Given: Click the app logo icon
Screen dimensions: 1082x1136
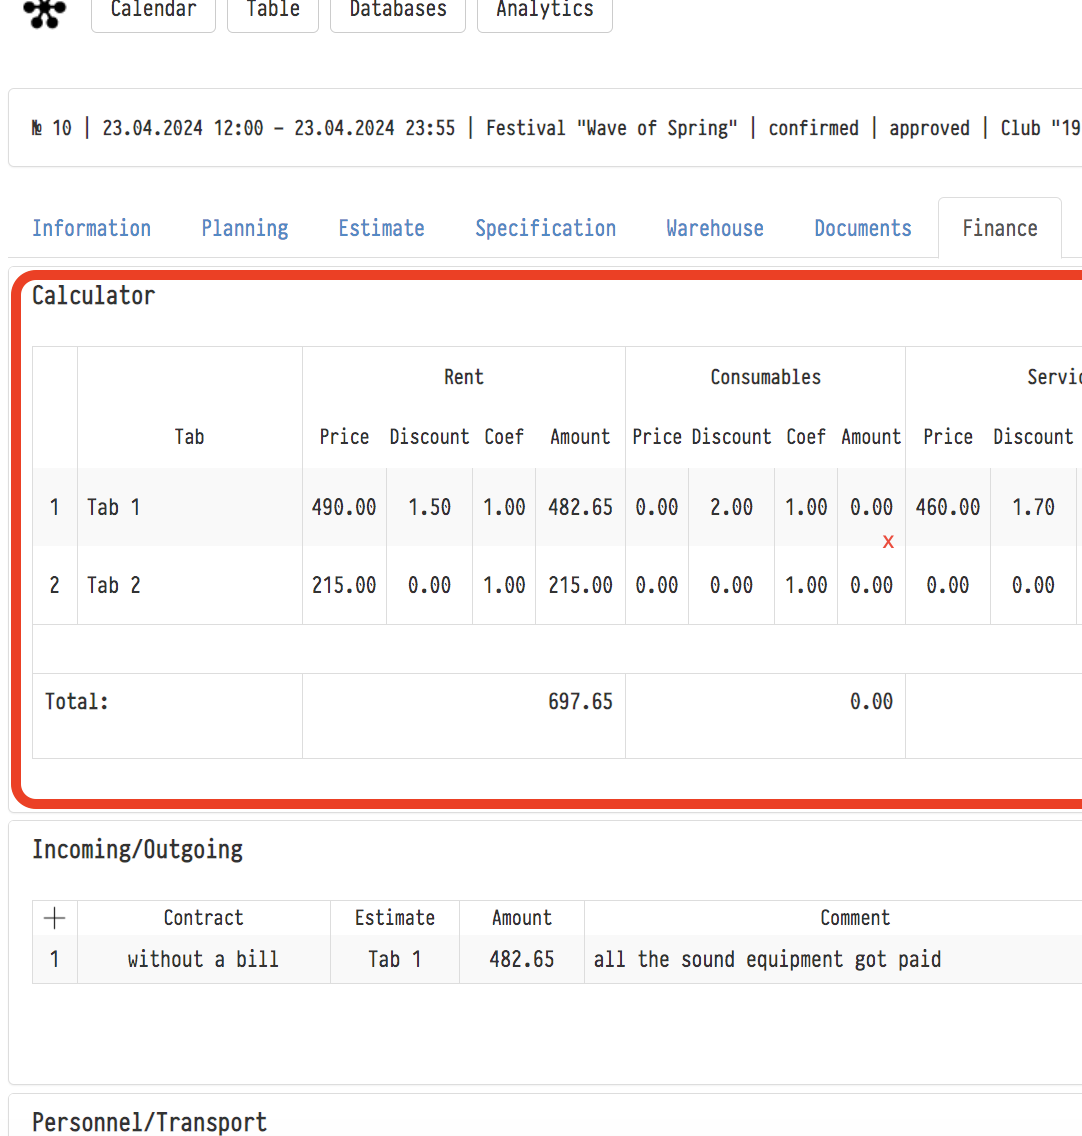Looking at the screenshot, I should (45, 12).
